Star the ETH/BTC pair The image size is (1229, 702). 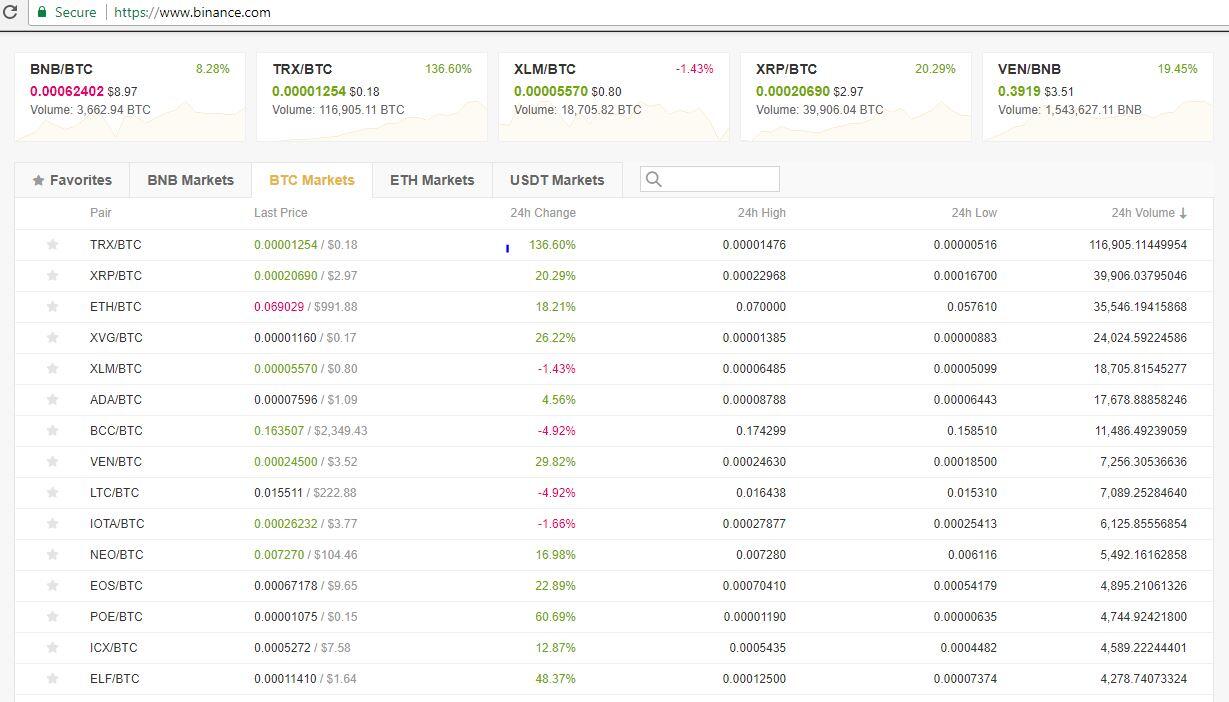(52, 306)
